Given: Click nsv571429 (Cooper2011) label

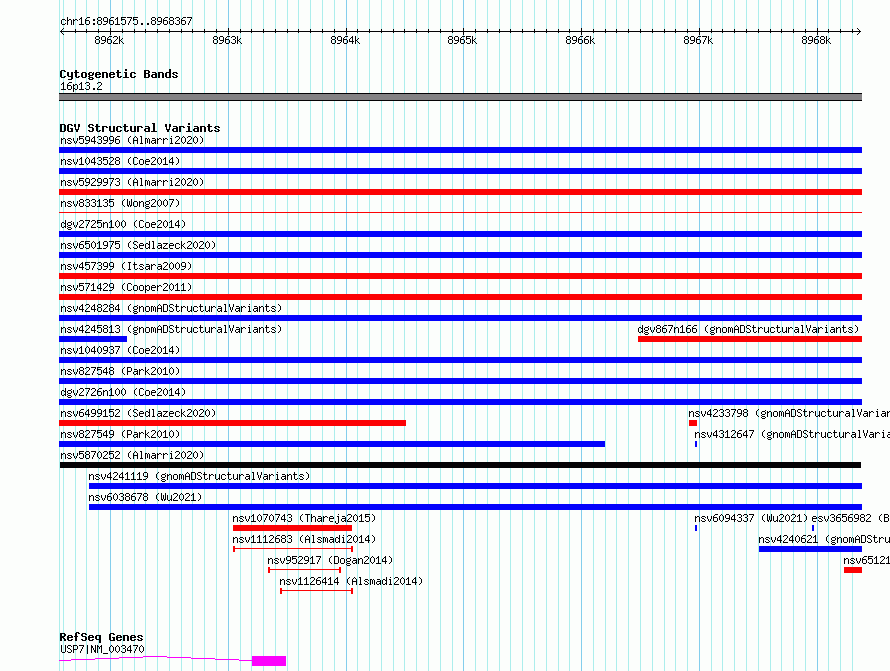Looking at the screenshot, I should 126,287.
